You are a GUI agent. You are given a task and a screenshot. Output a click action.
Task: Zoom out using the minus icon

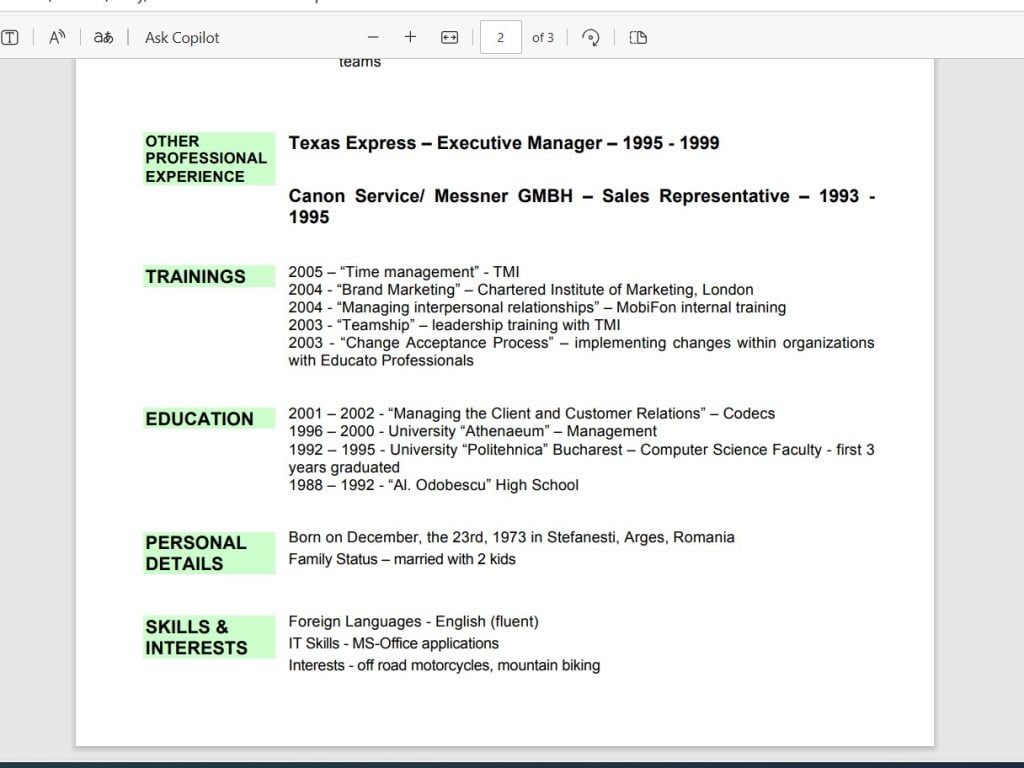373,38
